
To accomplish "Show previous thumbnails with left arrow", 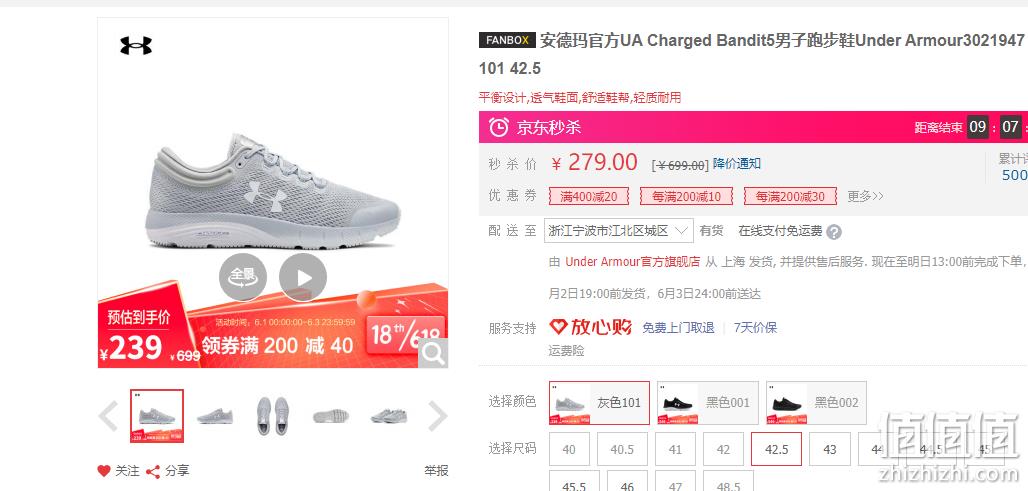I will tap(108, 416).
